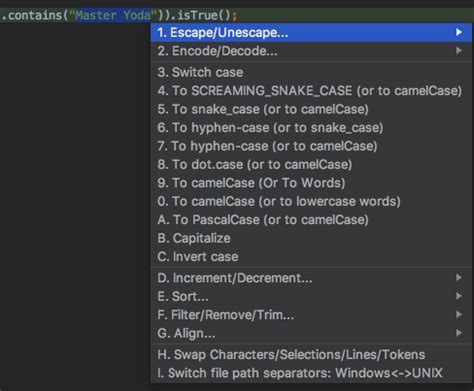
Task: Select To camelCase (Or To Words)
Action: point(311,183)
